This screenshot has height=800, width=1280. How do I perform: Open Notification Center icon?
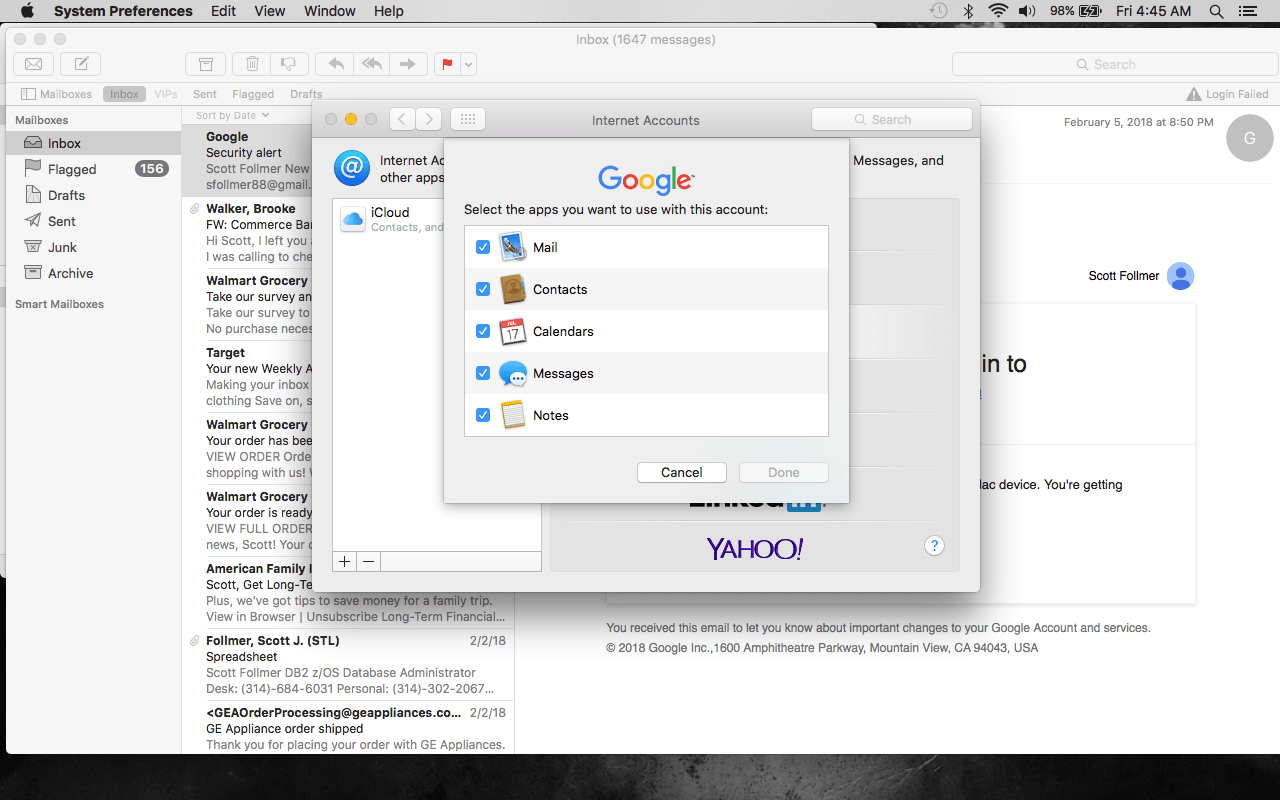pyautogui.click(x=1246, y=11)
